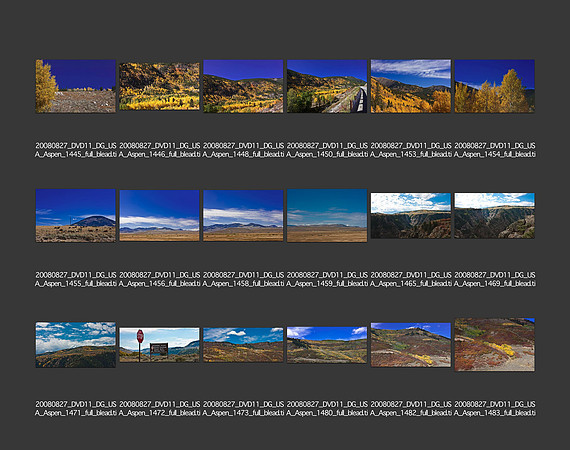This screenshot has width=570, height=450.
Task: Click the filename label ending Aspen_1445_full_bleed
Action: point(76,150)
